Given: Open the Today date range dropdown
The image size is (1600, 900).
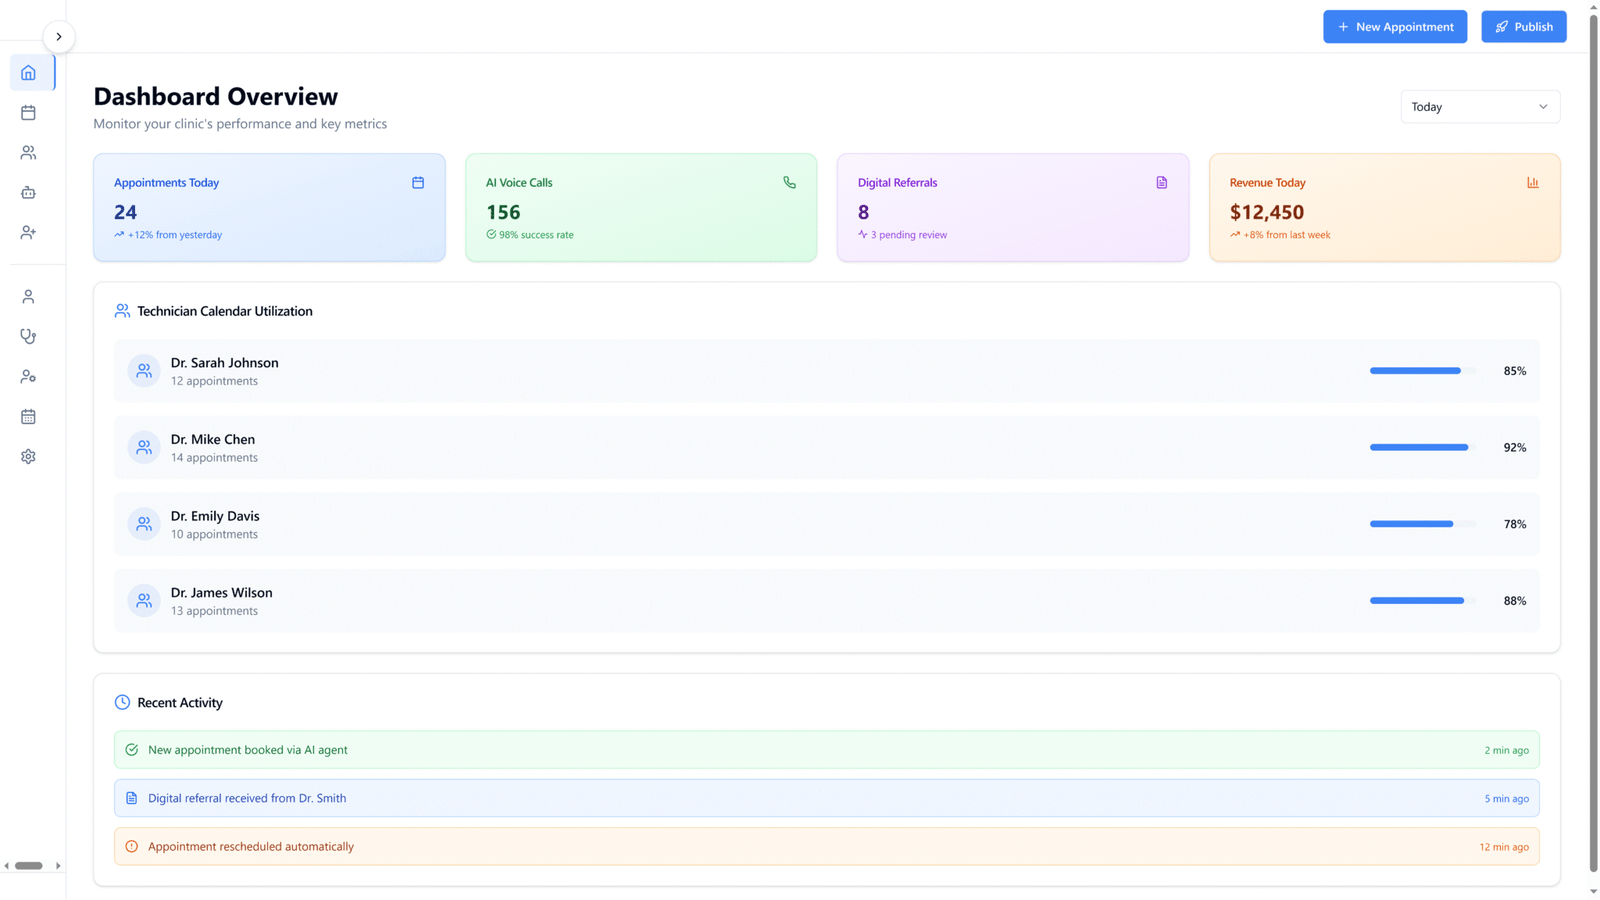Looking at the screenshot, I should point(1479,107).
